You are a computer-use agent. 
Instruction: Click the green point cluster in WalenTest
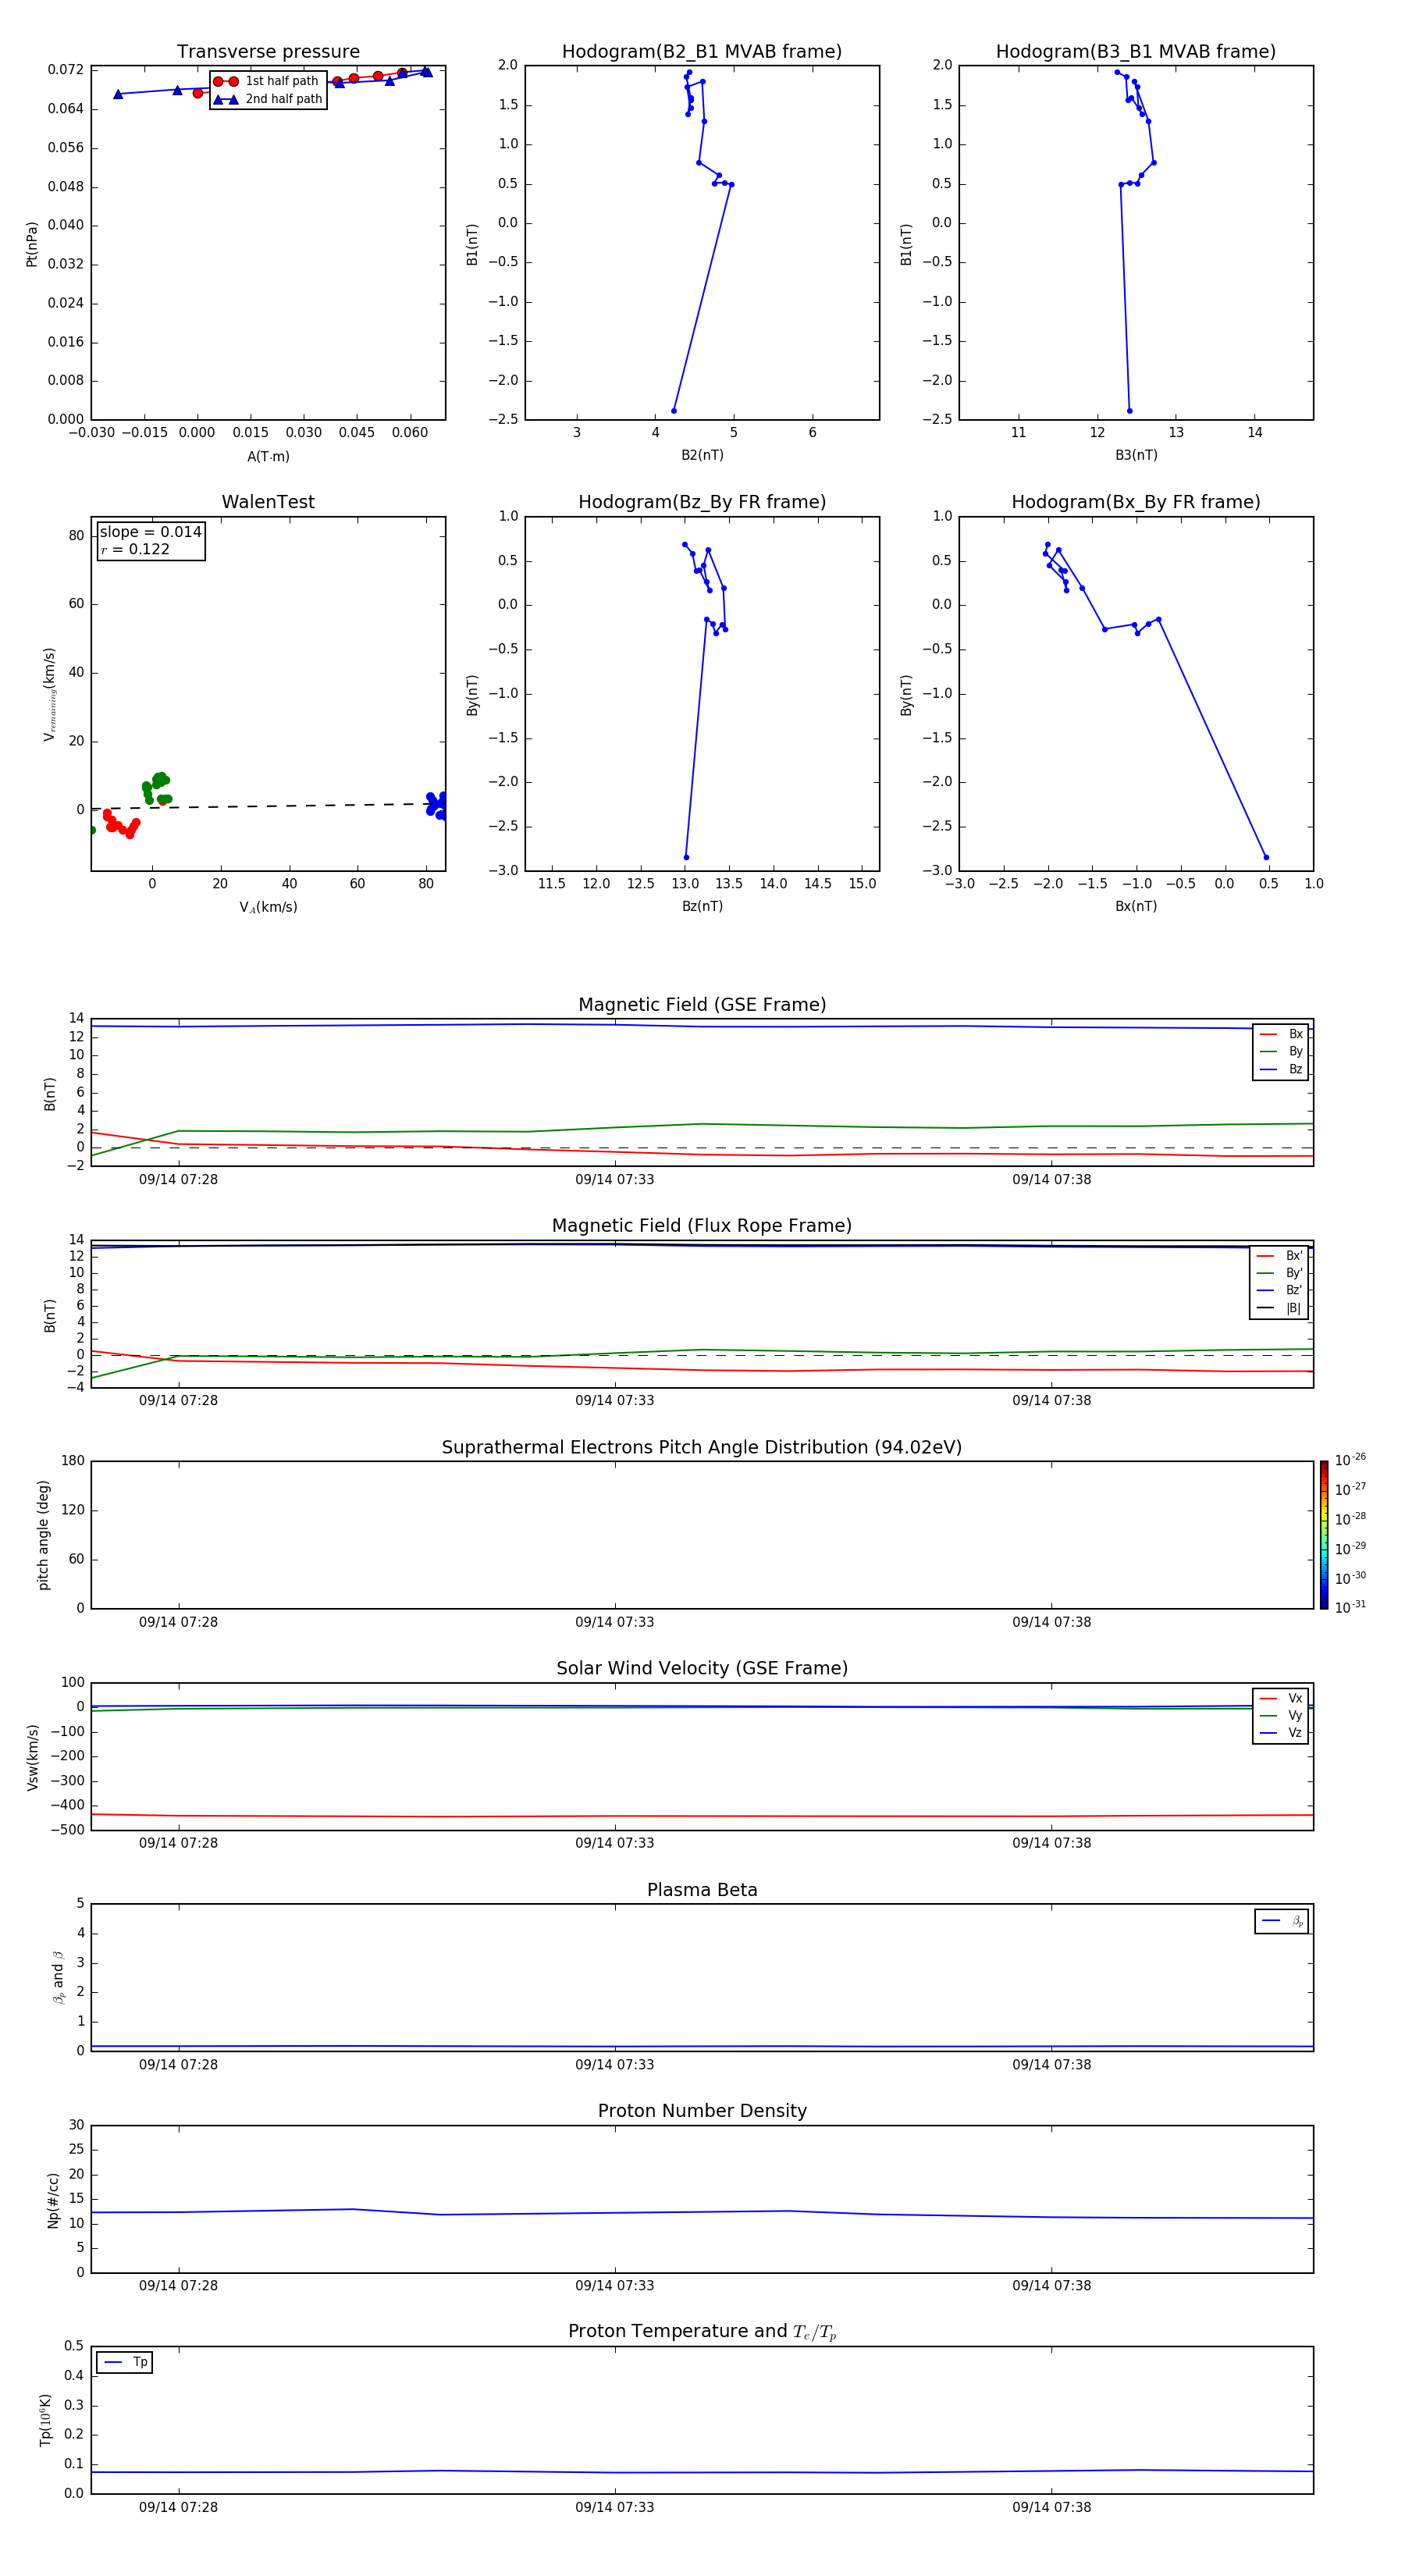(x=156, y=788)
